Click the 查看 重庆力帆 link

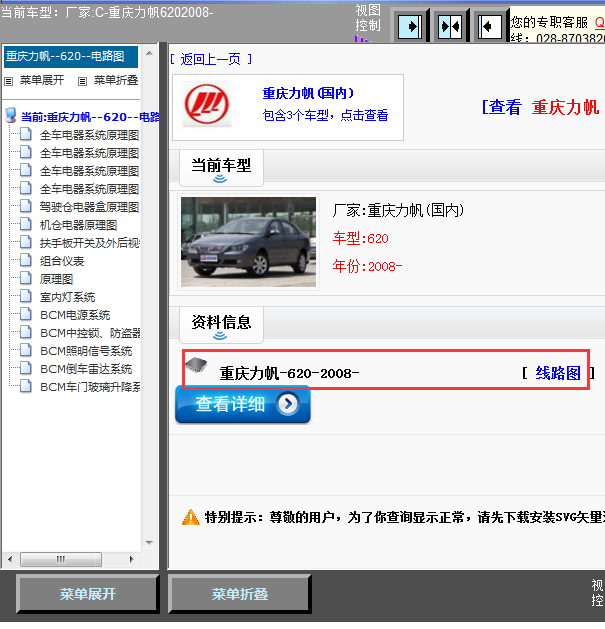(x=540, y=108)
